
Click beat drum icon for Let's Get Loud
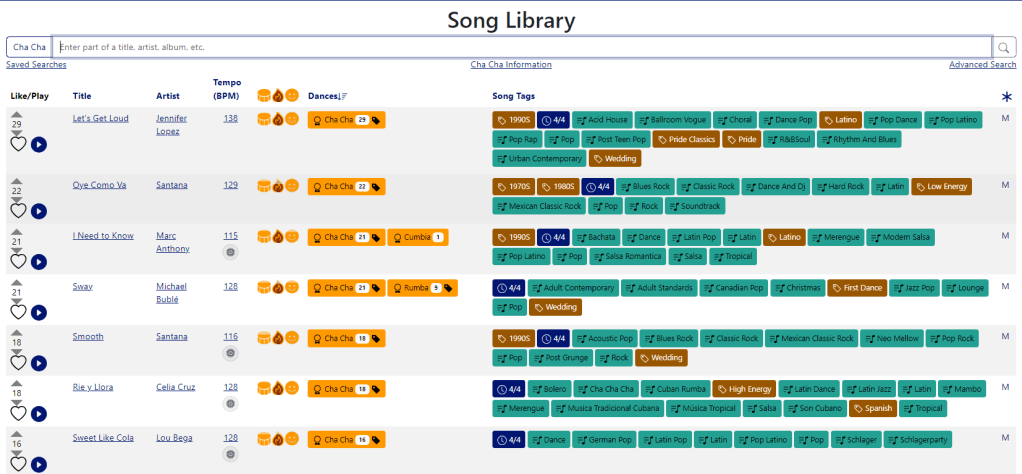coord(264,119)
